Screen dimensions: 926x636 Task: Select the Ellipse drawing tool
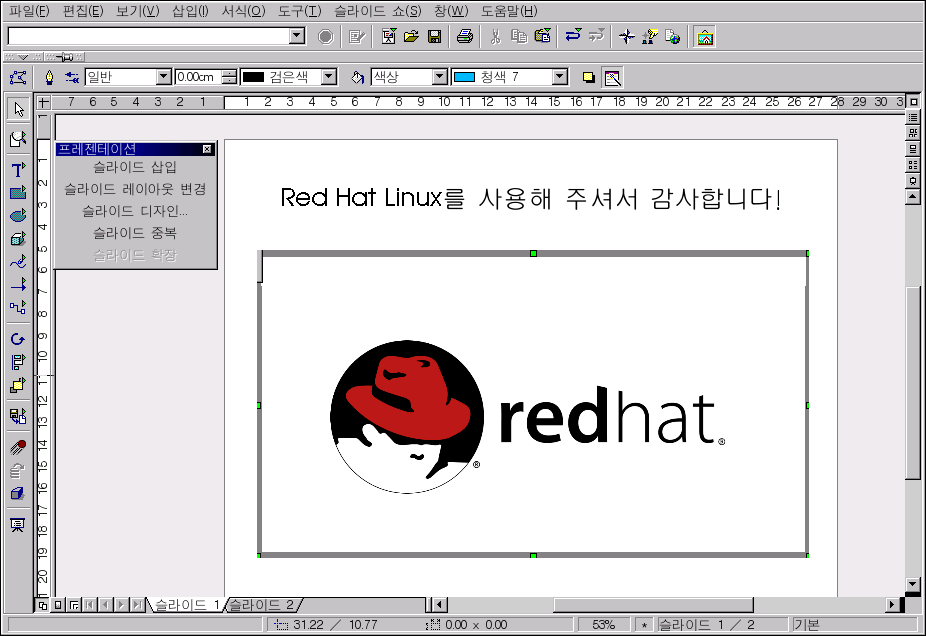click(17, 216)
